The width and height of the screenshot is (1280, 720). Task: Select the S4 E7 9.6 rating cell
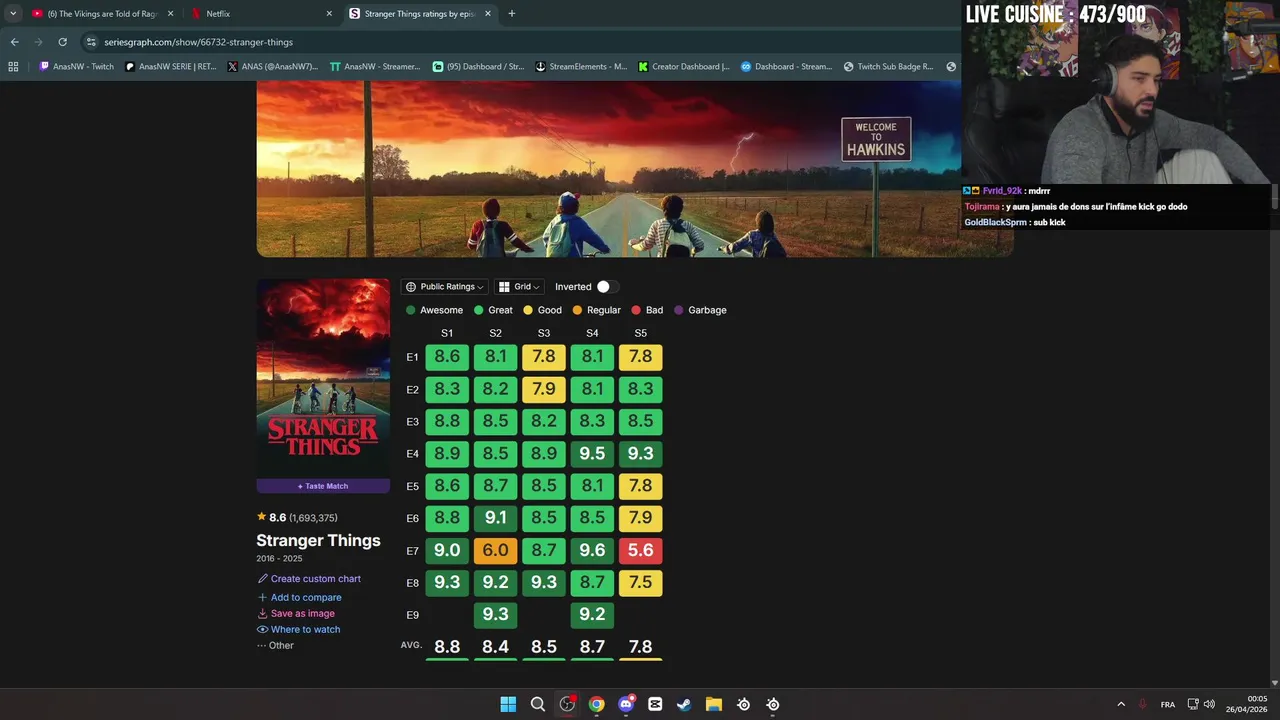(x=592, y=550)
